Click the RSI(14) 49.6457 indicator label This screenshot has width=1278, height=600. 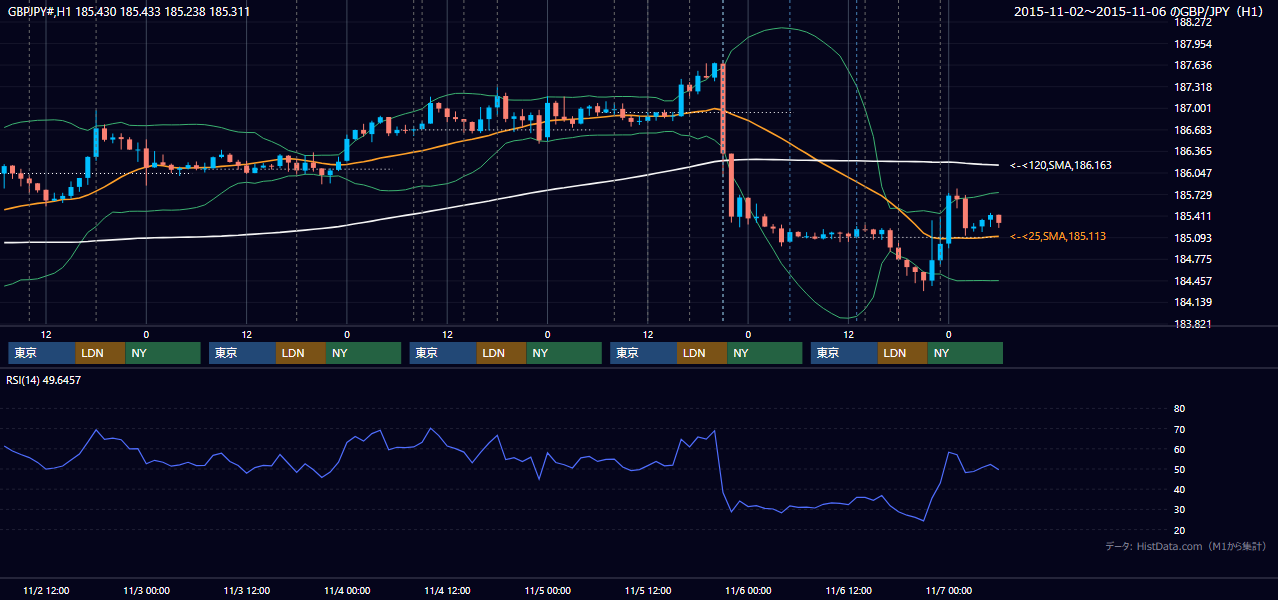44,380
